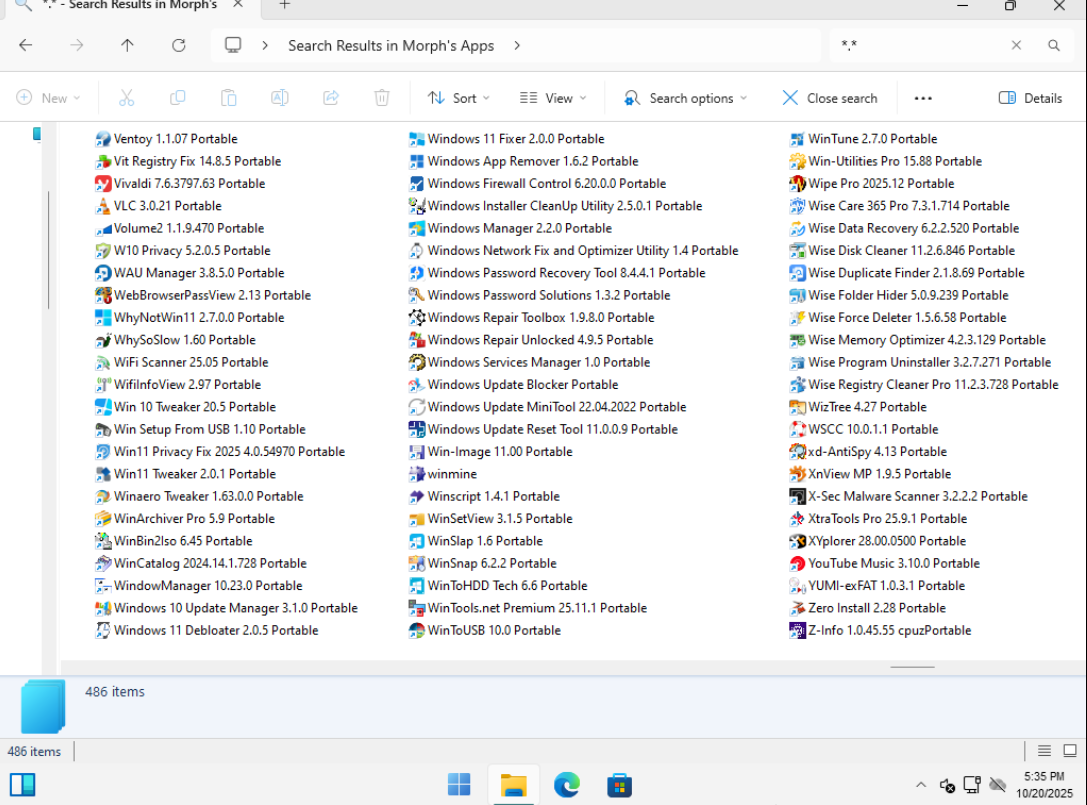Open the Search options dropdown
Screen dimensions: 1087x805
[x=685, y=98]
